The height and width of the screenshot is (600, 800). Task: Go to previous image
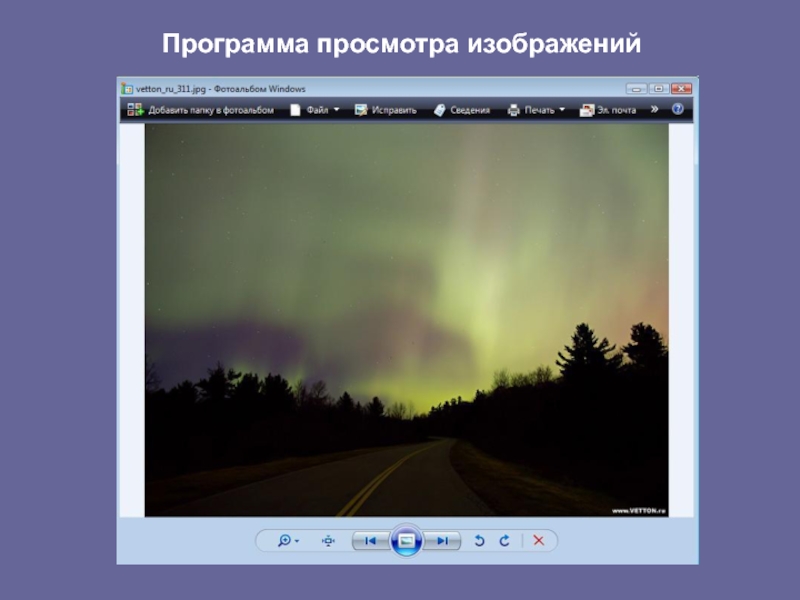coord(371,541)
